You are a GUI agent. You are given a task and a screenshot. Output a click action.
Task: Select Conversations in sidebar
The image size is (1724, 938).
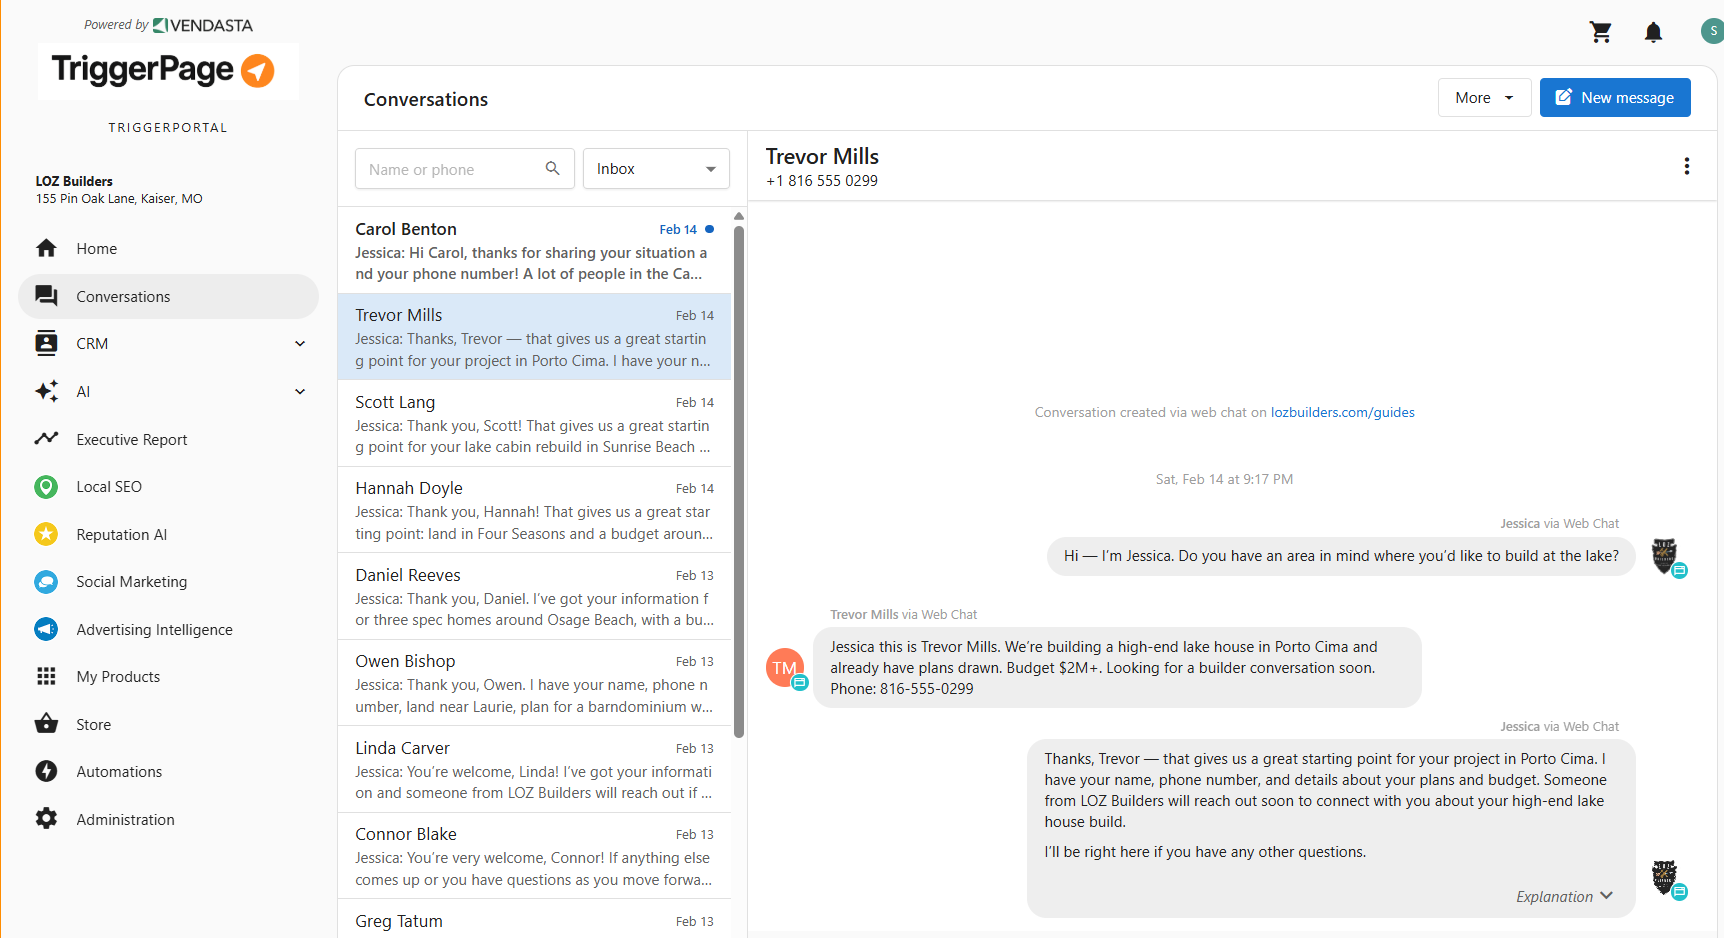[x=168, y=296]
